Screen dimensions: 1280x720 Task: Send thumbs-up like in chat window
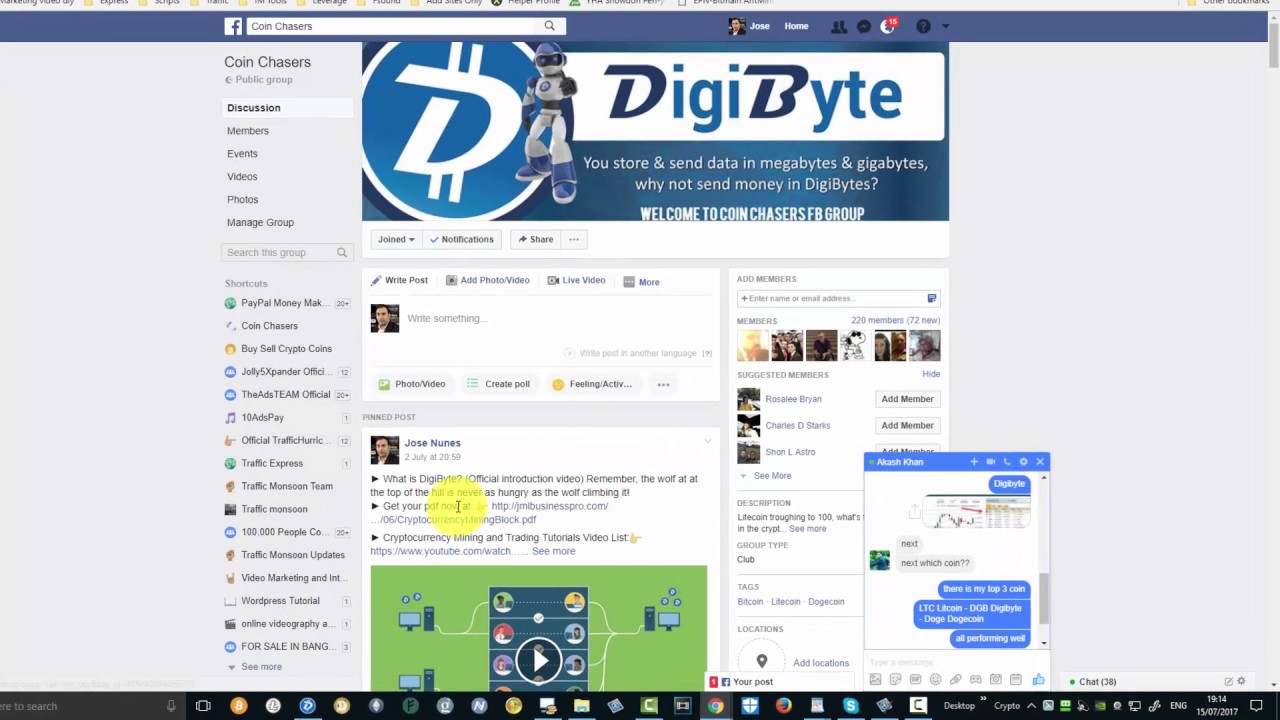[x=1038, y=680]
